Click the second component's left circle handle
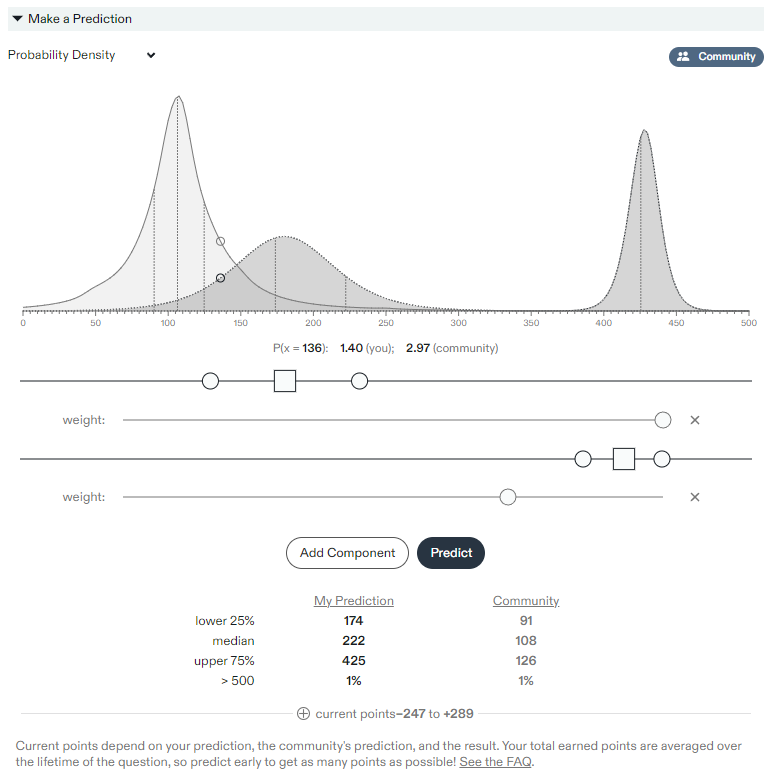The width and height of the screenshot is (769, 773). [x=583, y=459]
